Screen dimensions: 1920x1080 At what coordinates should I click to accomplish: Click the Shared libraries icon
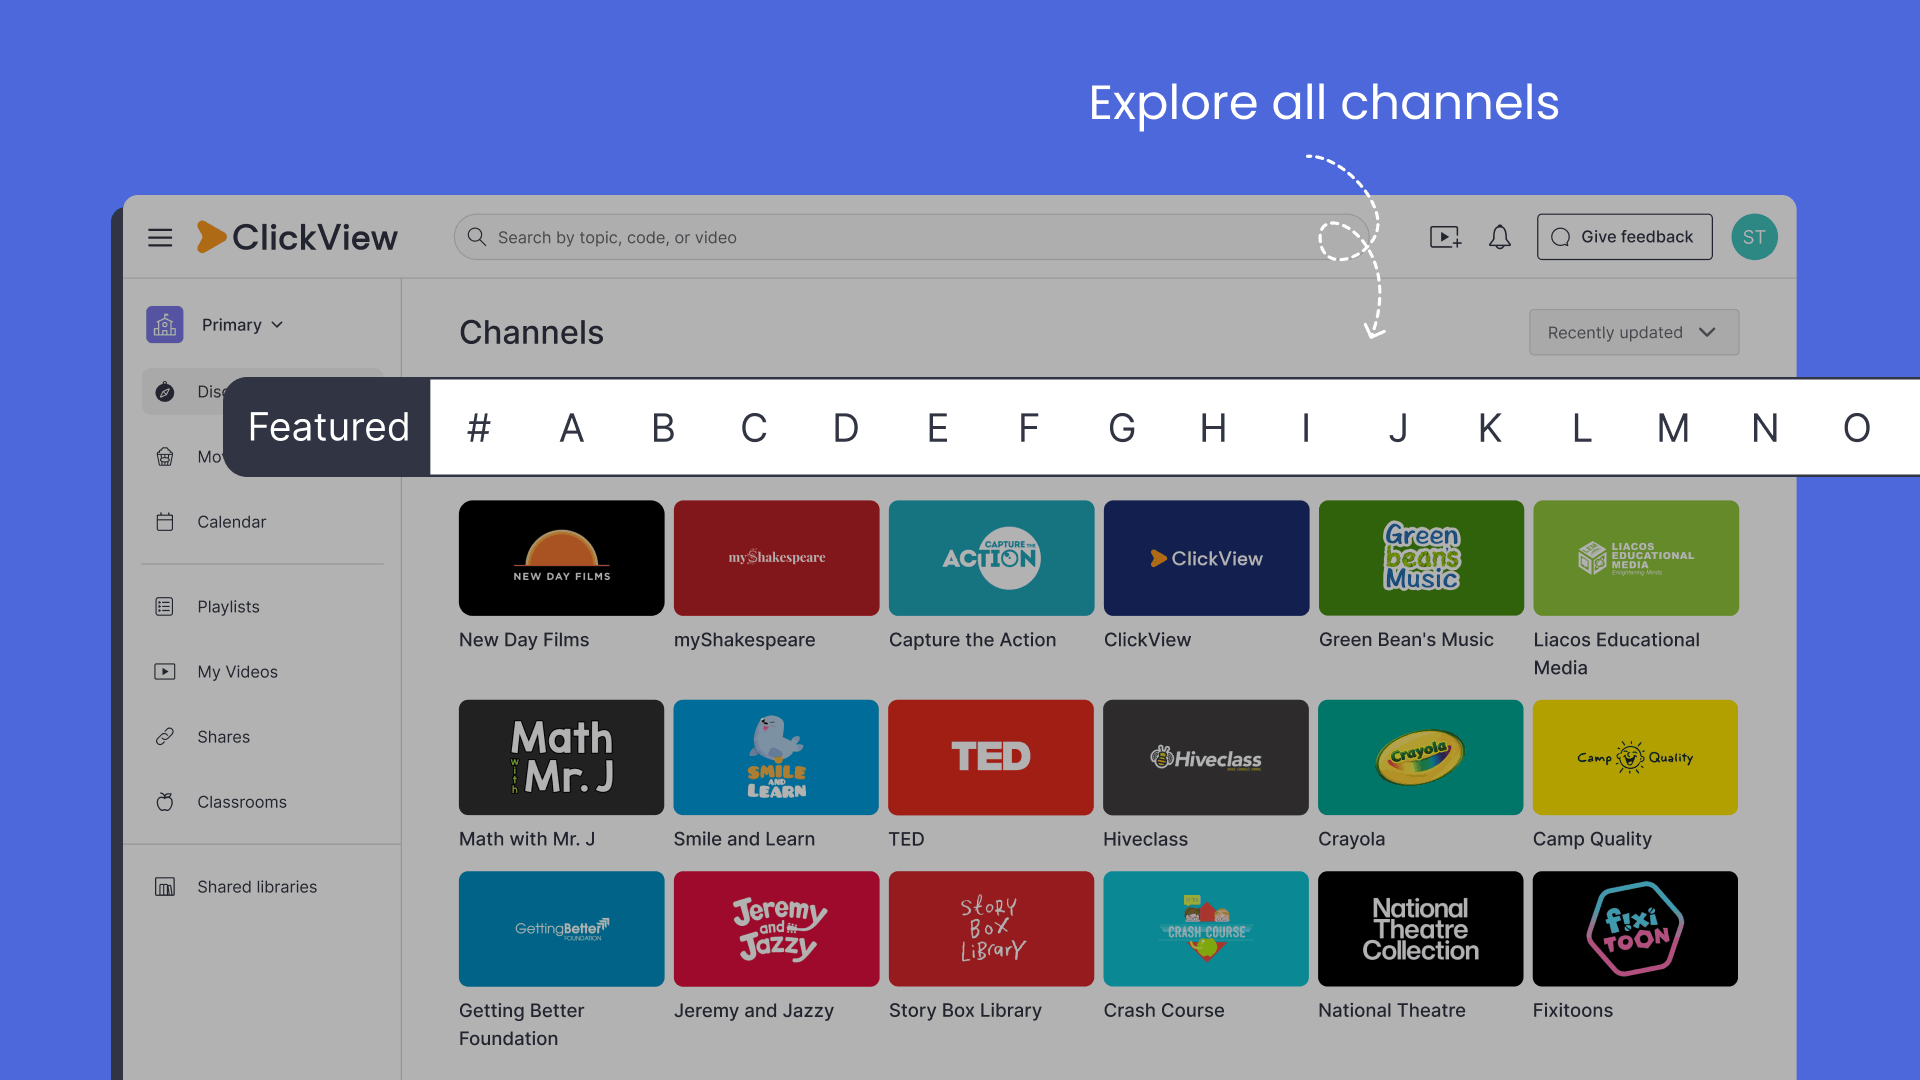[165, 887]
